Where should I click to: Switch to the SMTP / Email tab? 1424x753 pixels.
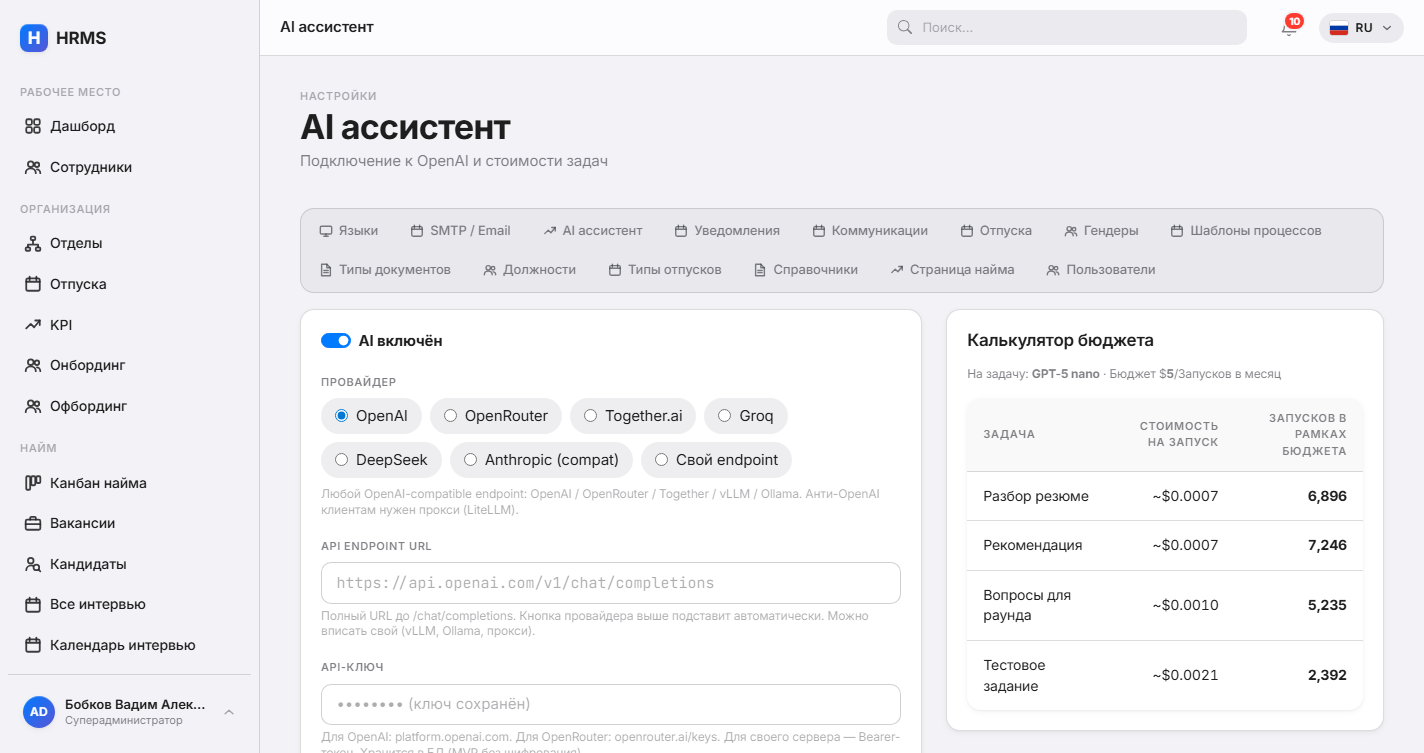460,231
